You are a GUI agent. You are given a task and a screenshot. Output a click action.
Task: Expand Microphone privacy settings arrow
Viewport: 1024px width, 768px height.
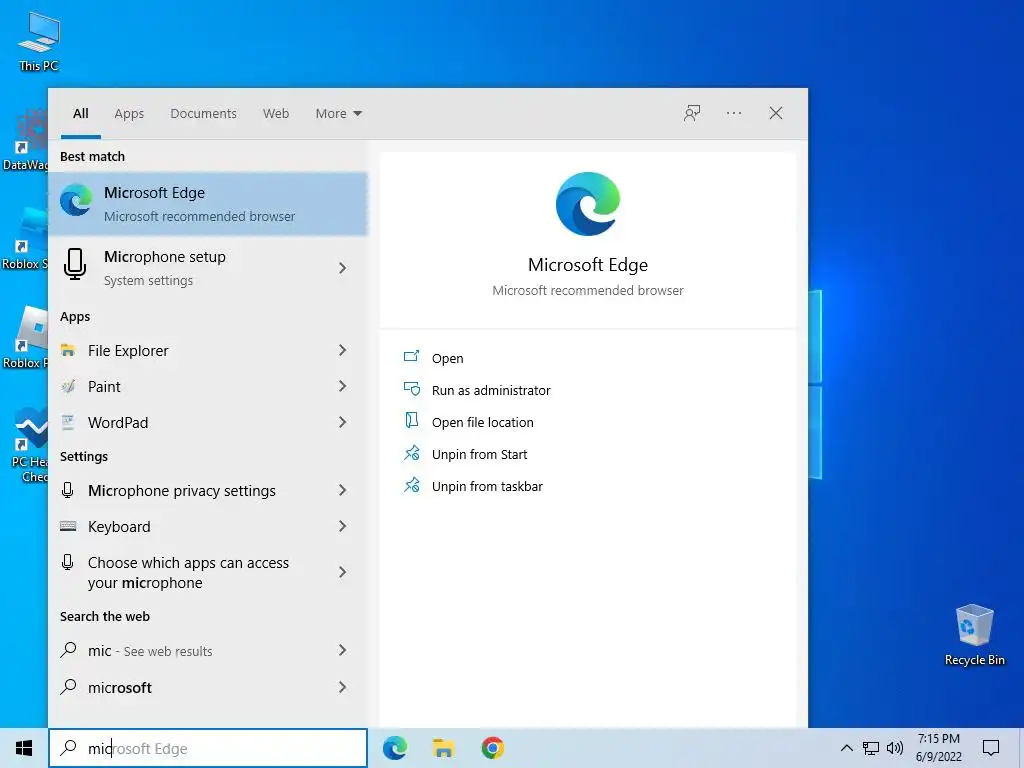click(x=342, y=490)
